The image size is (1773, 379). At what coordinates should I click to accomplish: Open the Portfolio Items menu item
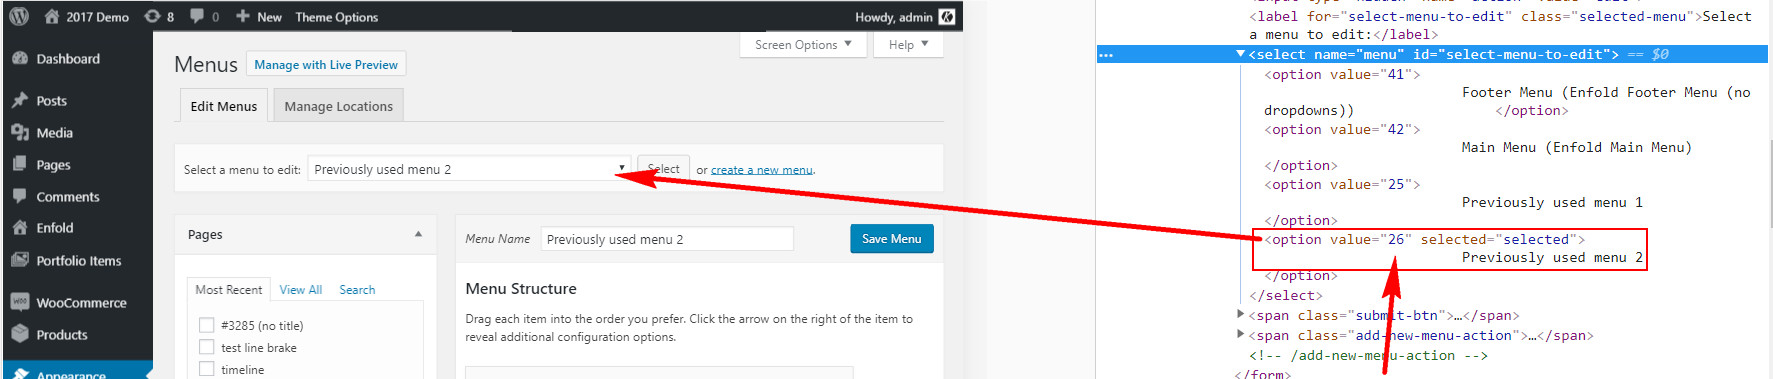click(78, 261)
